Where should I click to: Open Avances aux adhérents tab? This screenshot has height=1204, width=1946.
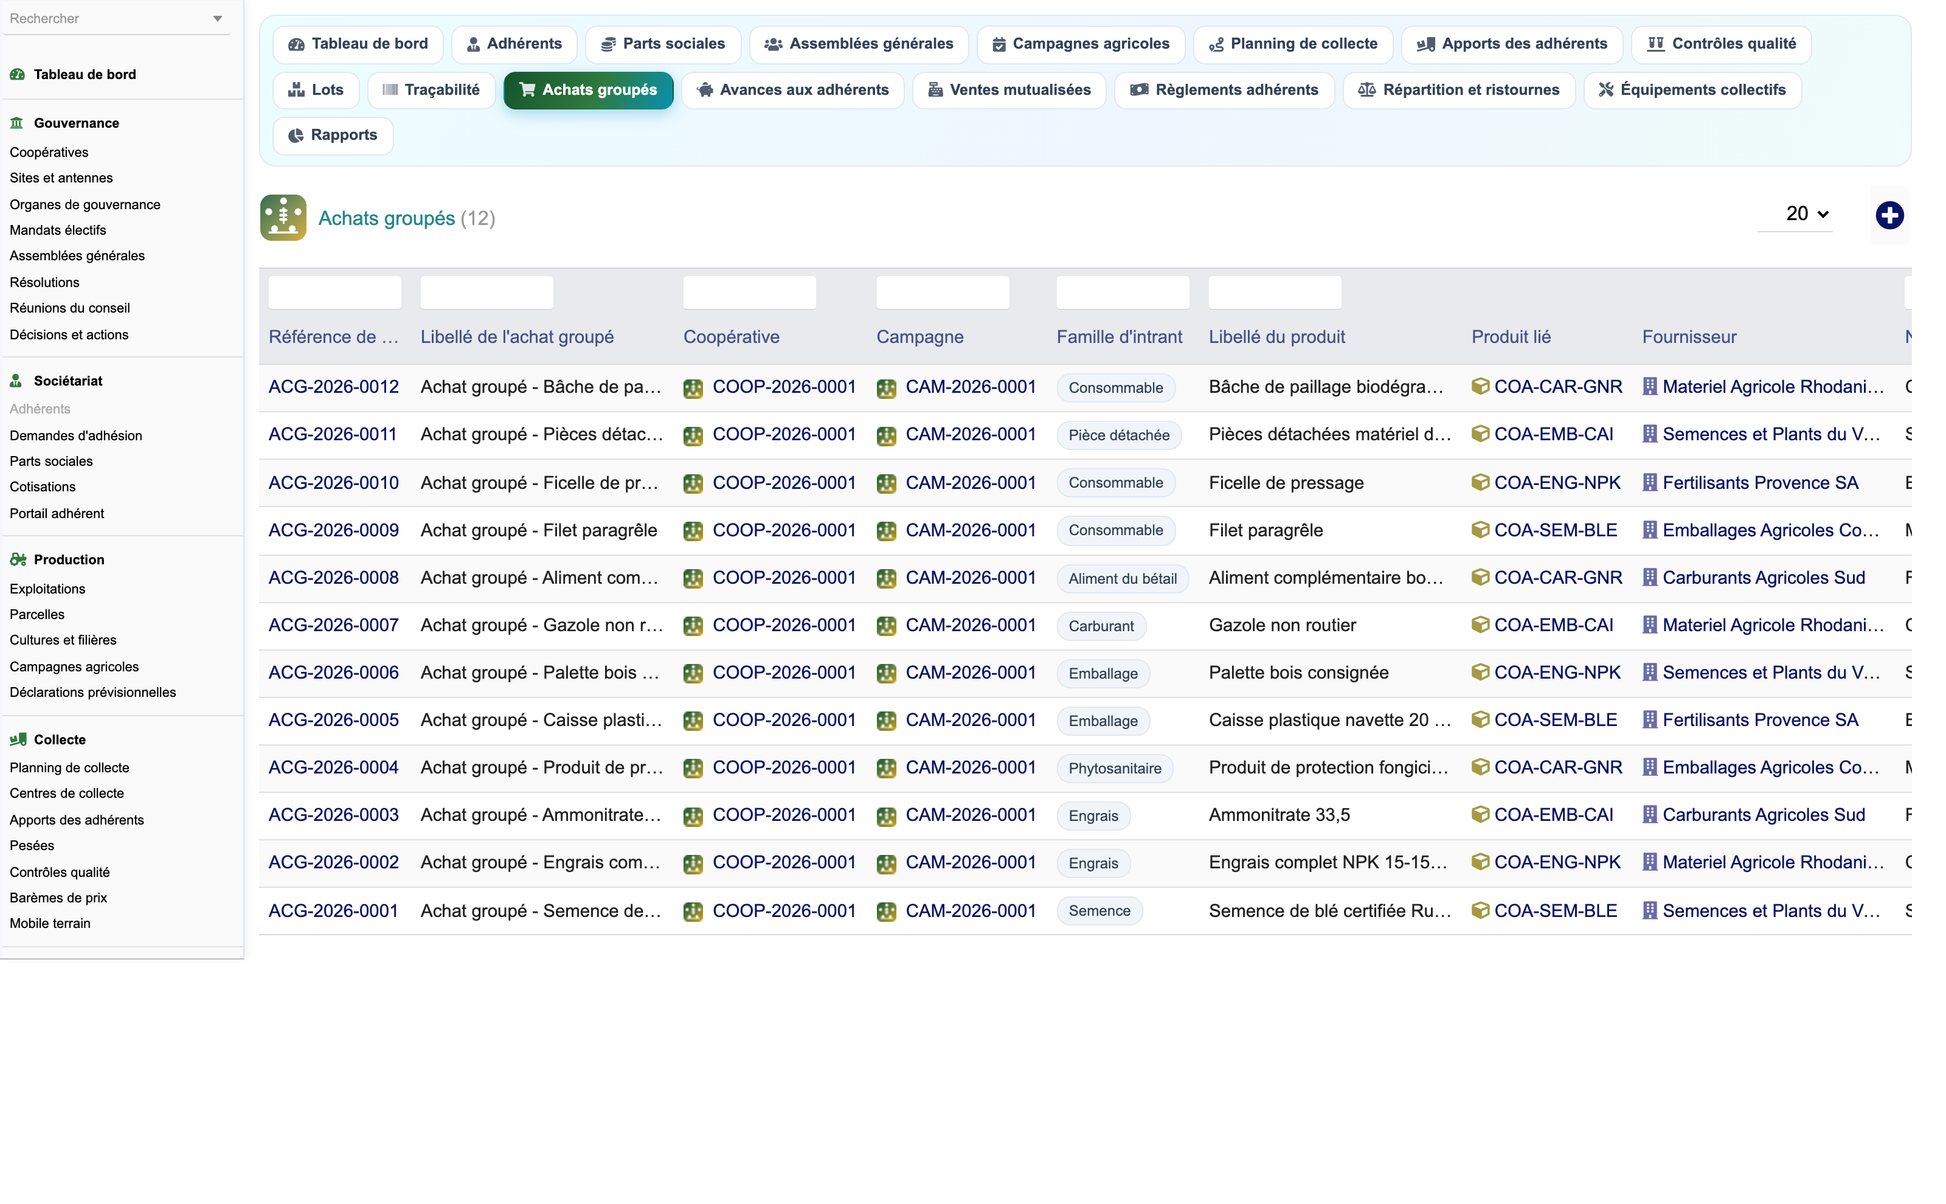point(793,90)
